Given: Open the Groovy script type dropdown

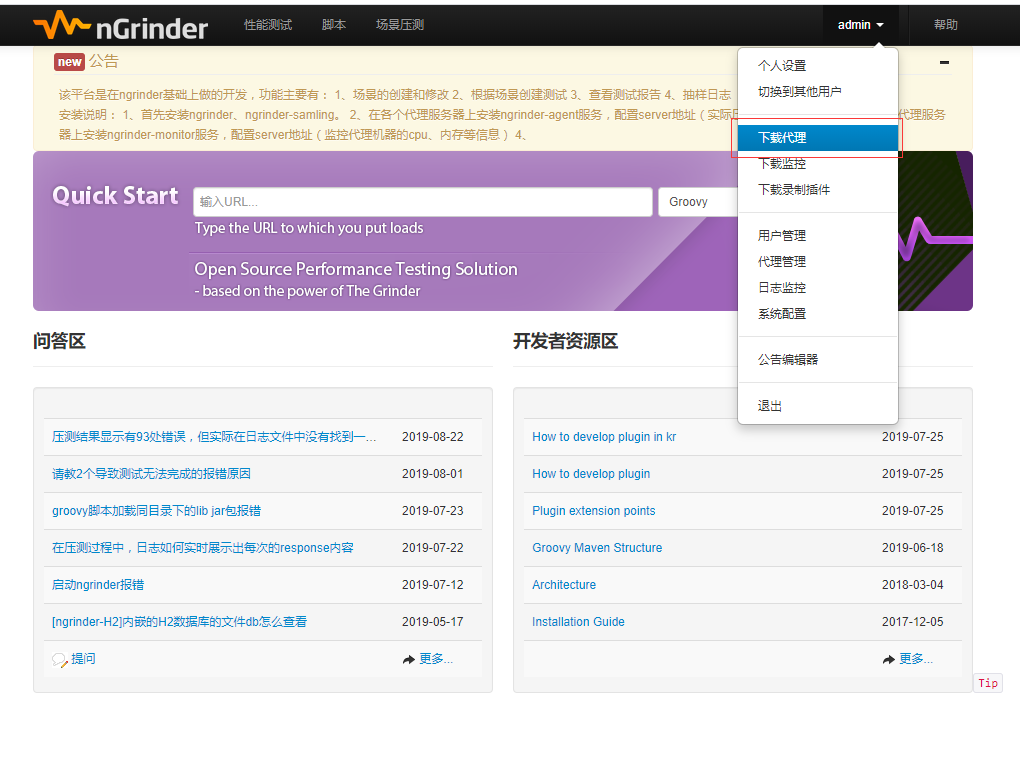Looking at the screenshot, I should click(698, 202).
